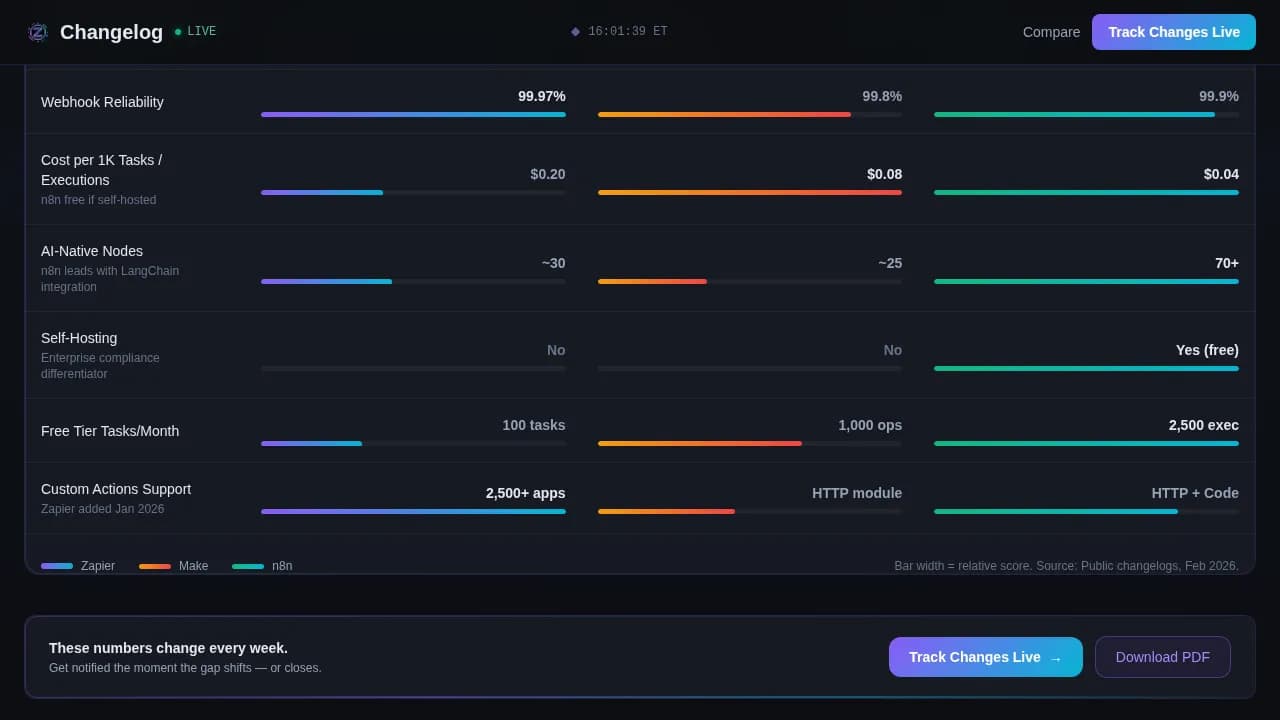
Task: Click the diamond icon beside the timestamp
Action: click(x=575, y=31)
